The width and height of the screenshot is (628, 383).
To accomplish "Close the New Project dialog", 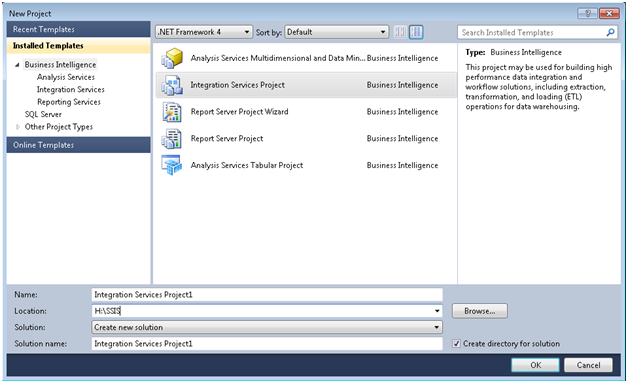I will click(609, 14).
